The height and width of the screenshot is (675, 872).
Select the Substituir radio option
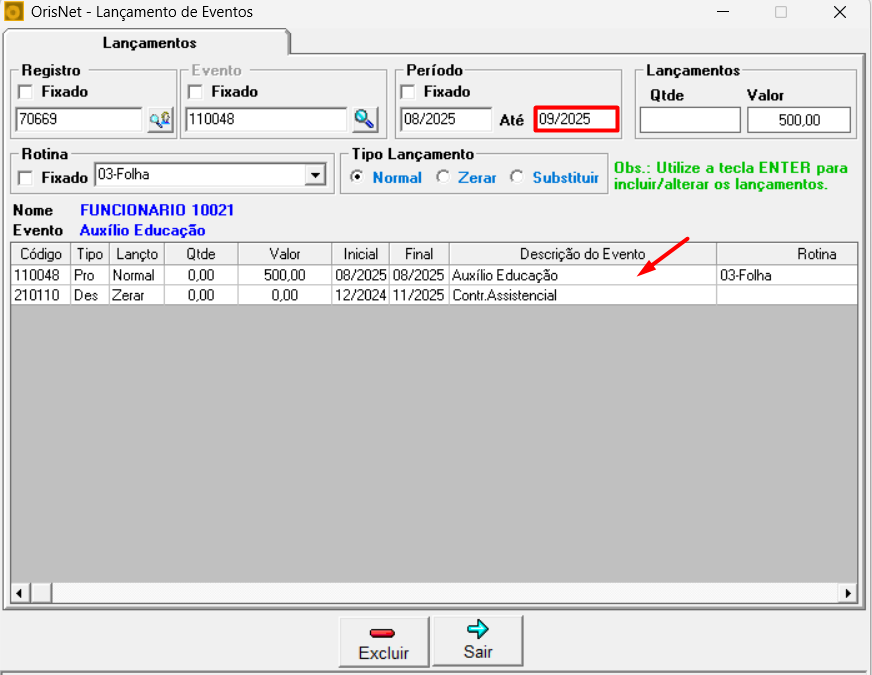click(x=516, y=177)
